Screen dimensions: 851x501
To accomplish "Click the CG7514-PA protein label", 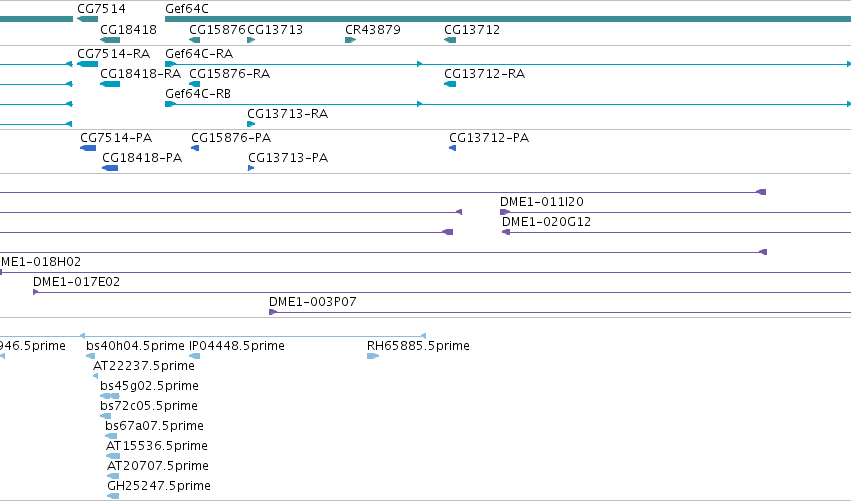I will point(116,137).
